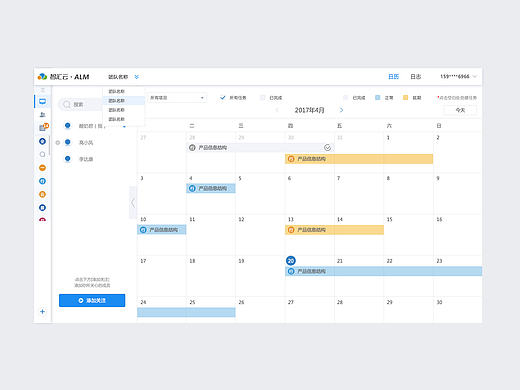Select the highlighted date 20 on the calendar
The height and width of the screenshot is (390, 520).
click(x=291, y=261)
